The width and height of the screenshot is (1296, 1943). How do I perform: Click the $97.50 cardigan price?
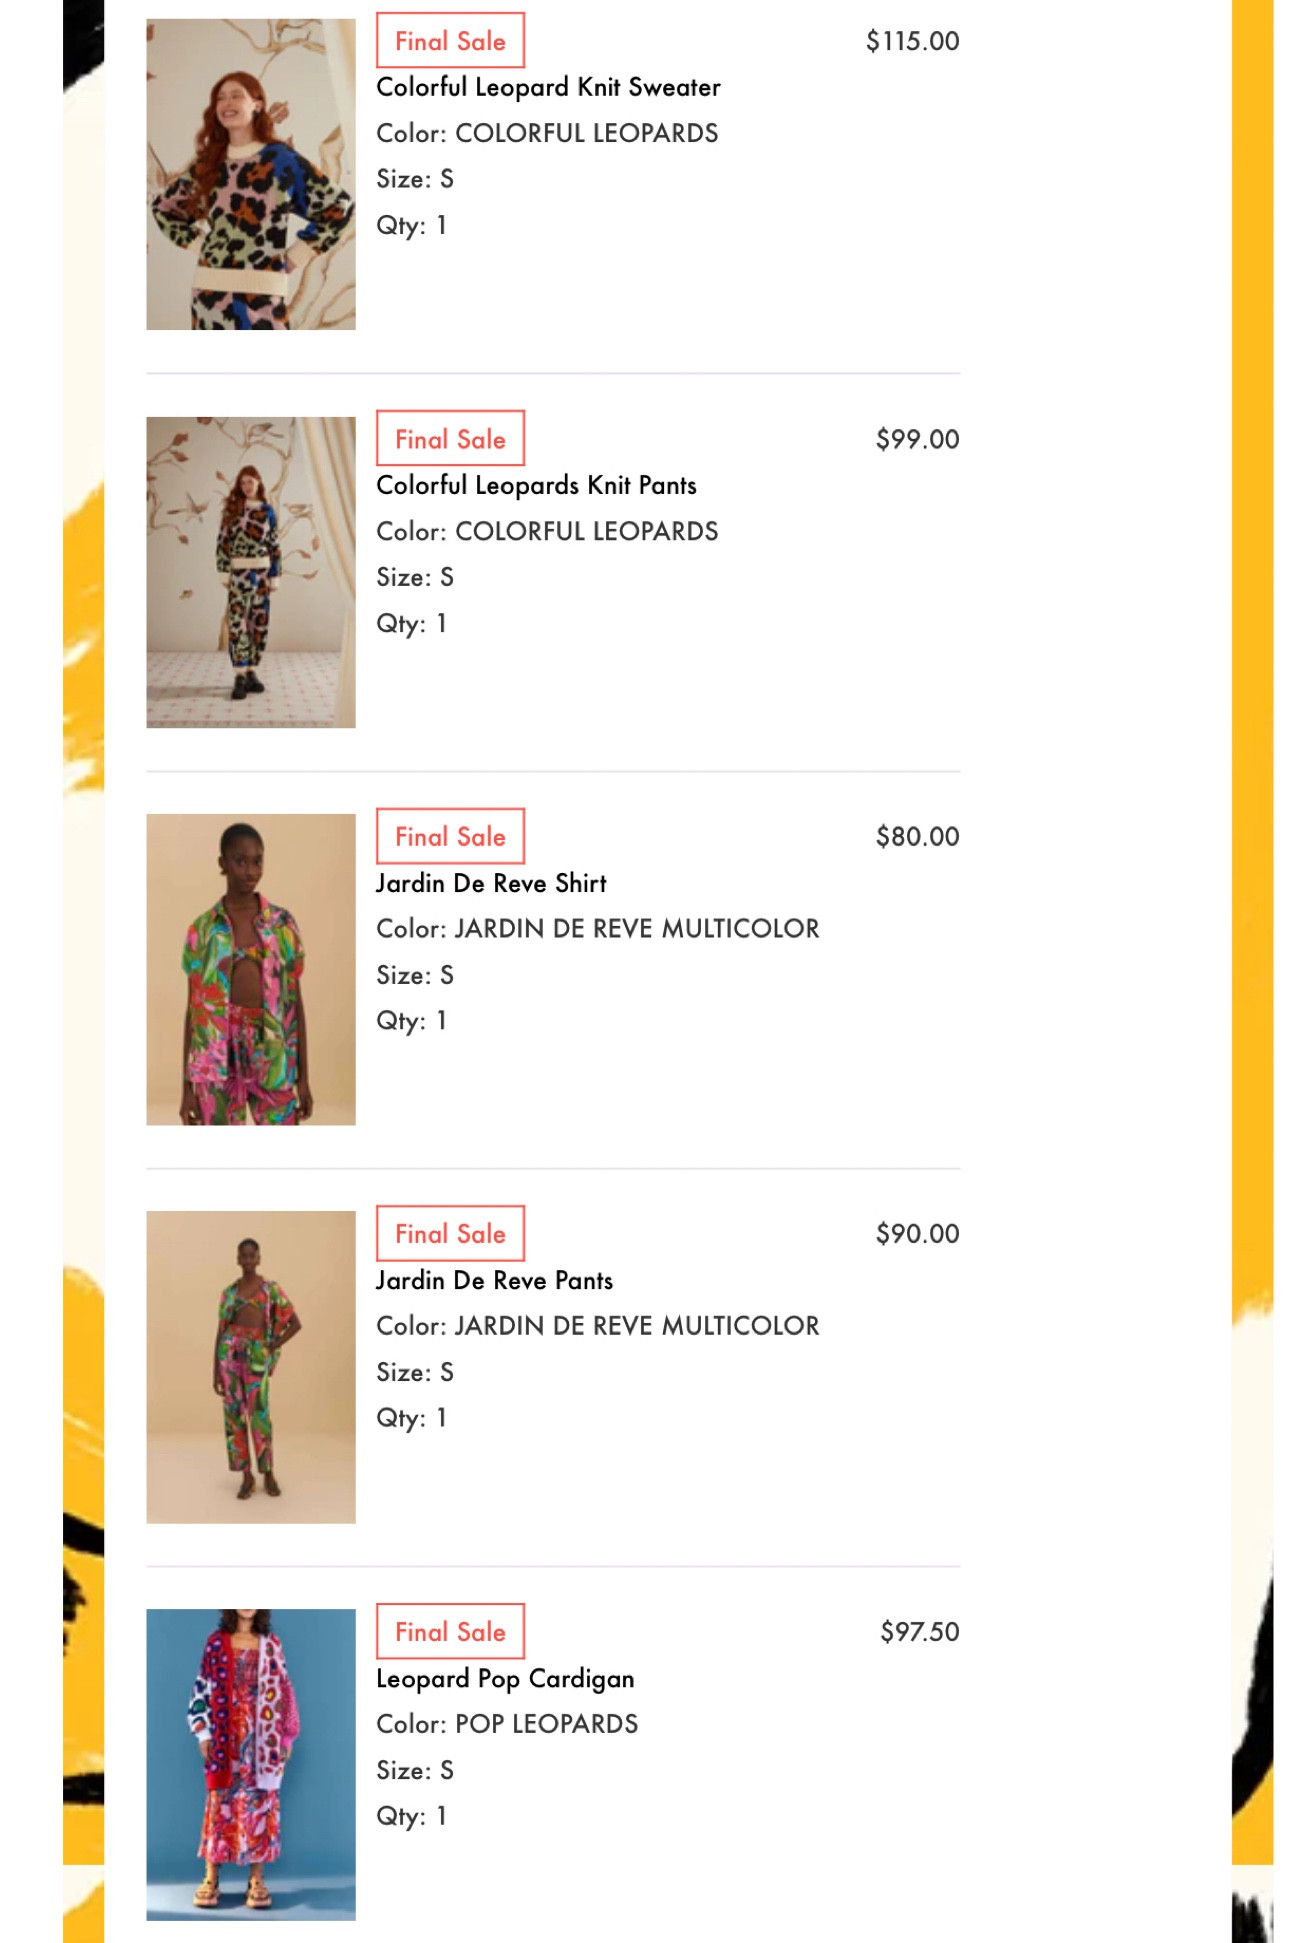click(x=919, y=1632)
